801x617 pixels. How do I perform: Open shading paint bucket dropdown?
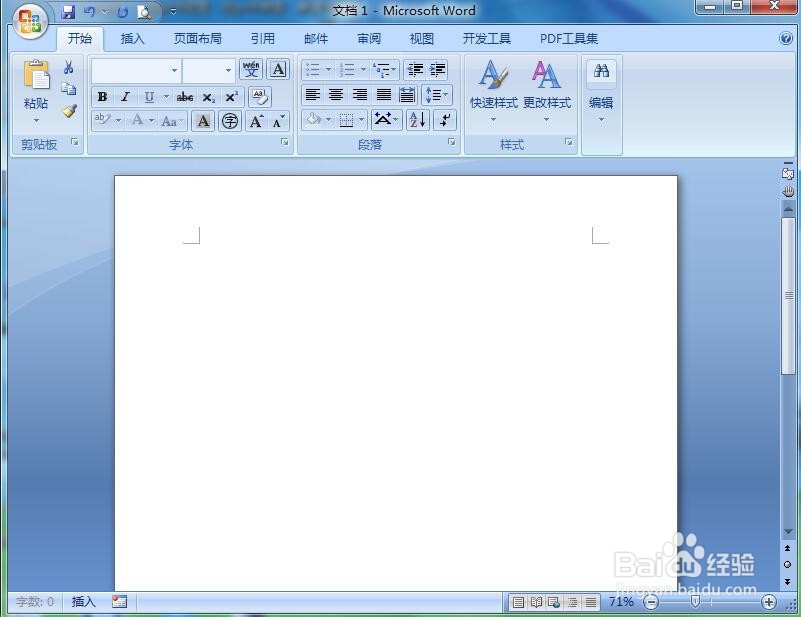pos(328,121)
